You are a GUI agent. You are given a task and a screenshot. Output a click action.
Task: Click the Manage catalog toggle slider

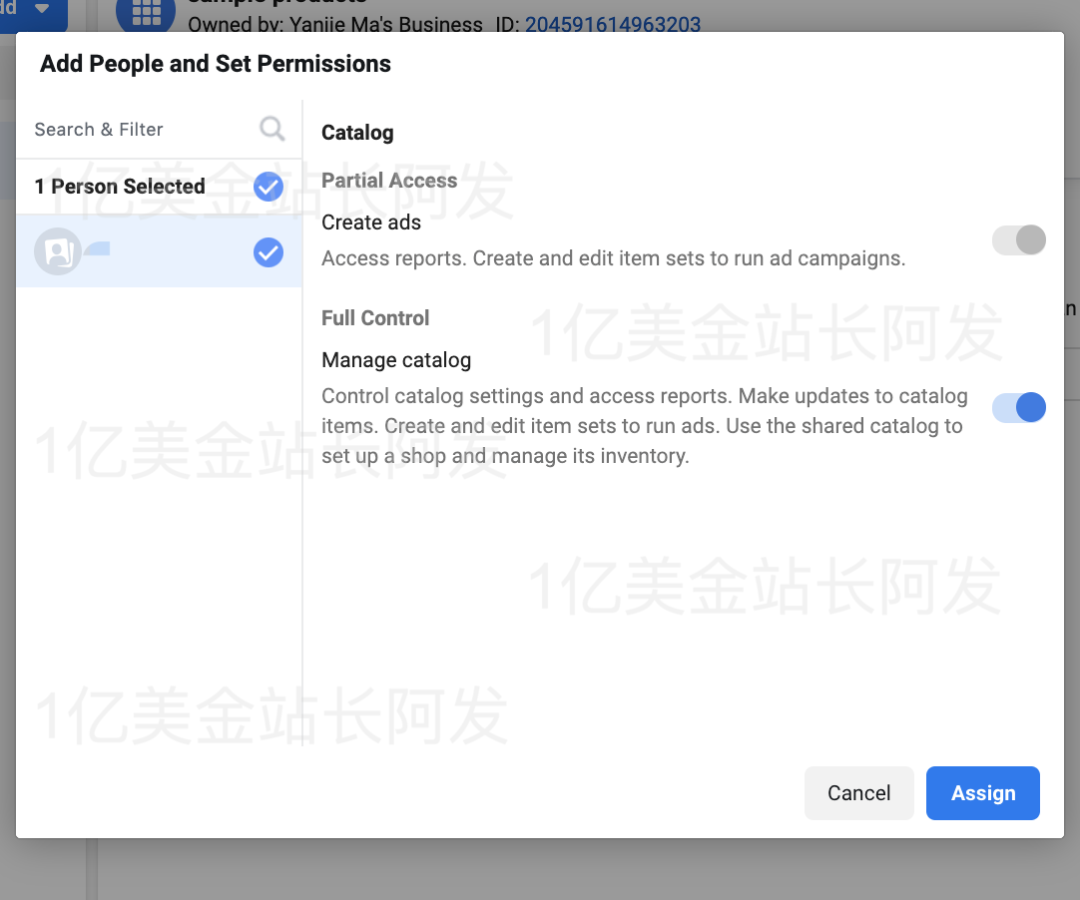(1018, 408)
